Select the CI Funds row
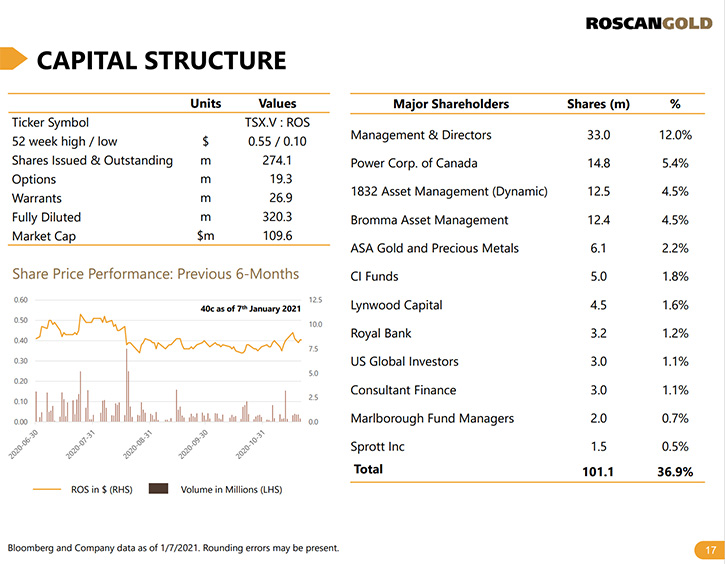The image size is (725, 564). [x=528, y=276]
